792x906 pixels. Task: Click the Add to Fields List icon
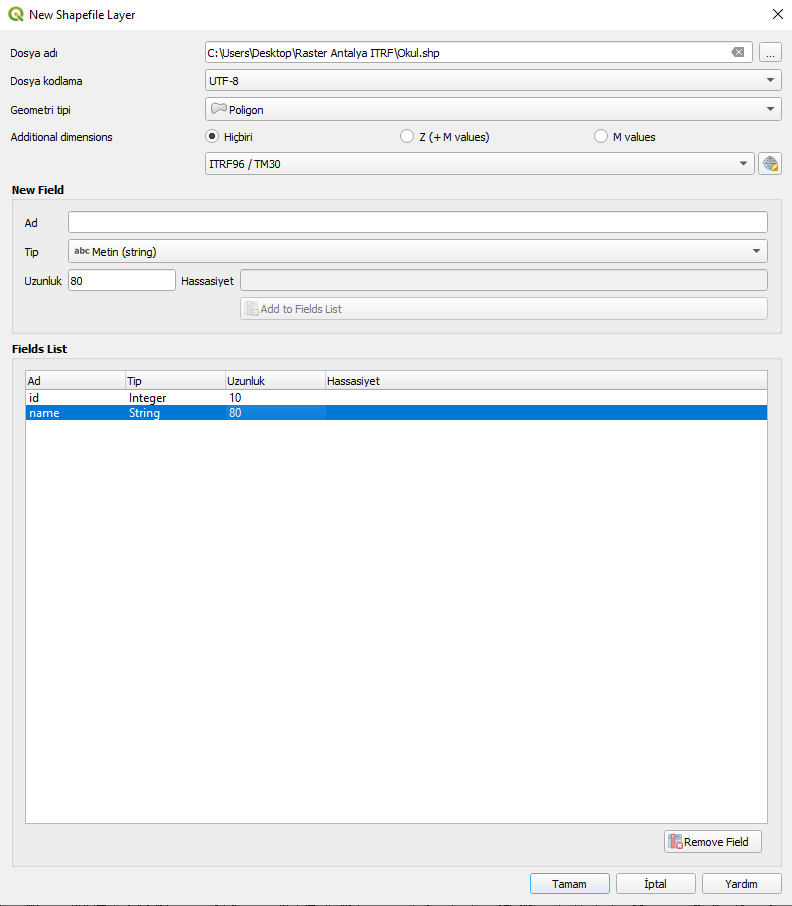pyautogui.click(x=251, y=309)
